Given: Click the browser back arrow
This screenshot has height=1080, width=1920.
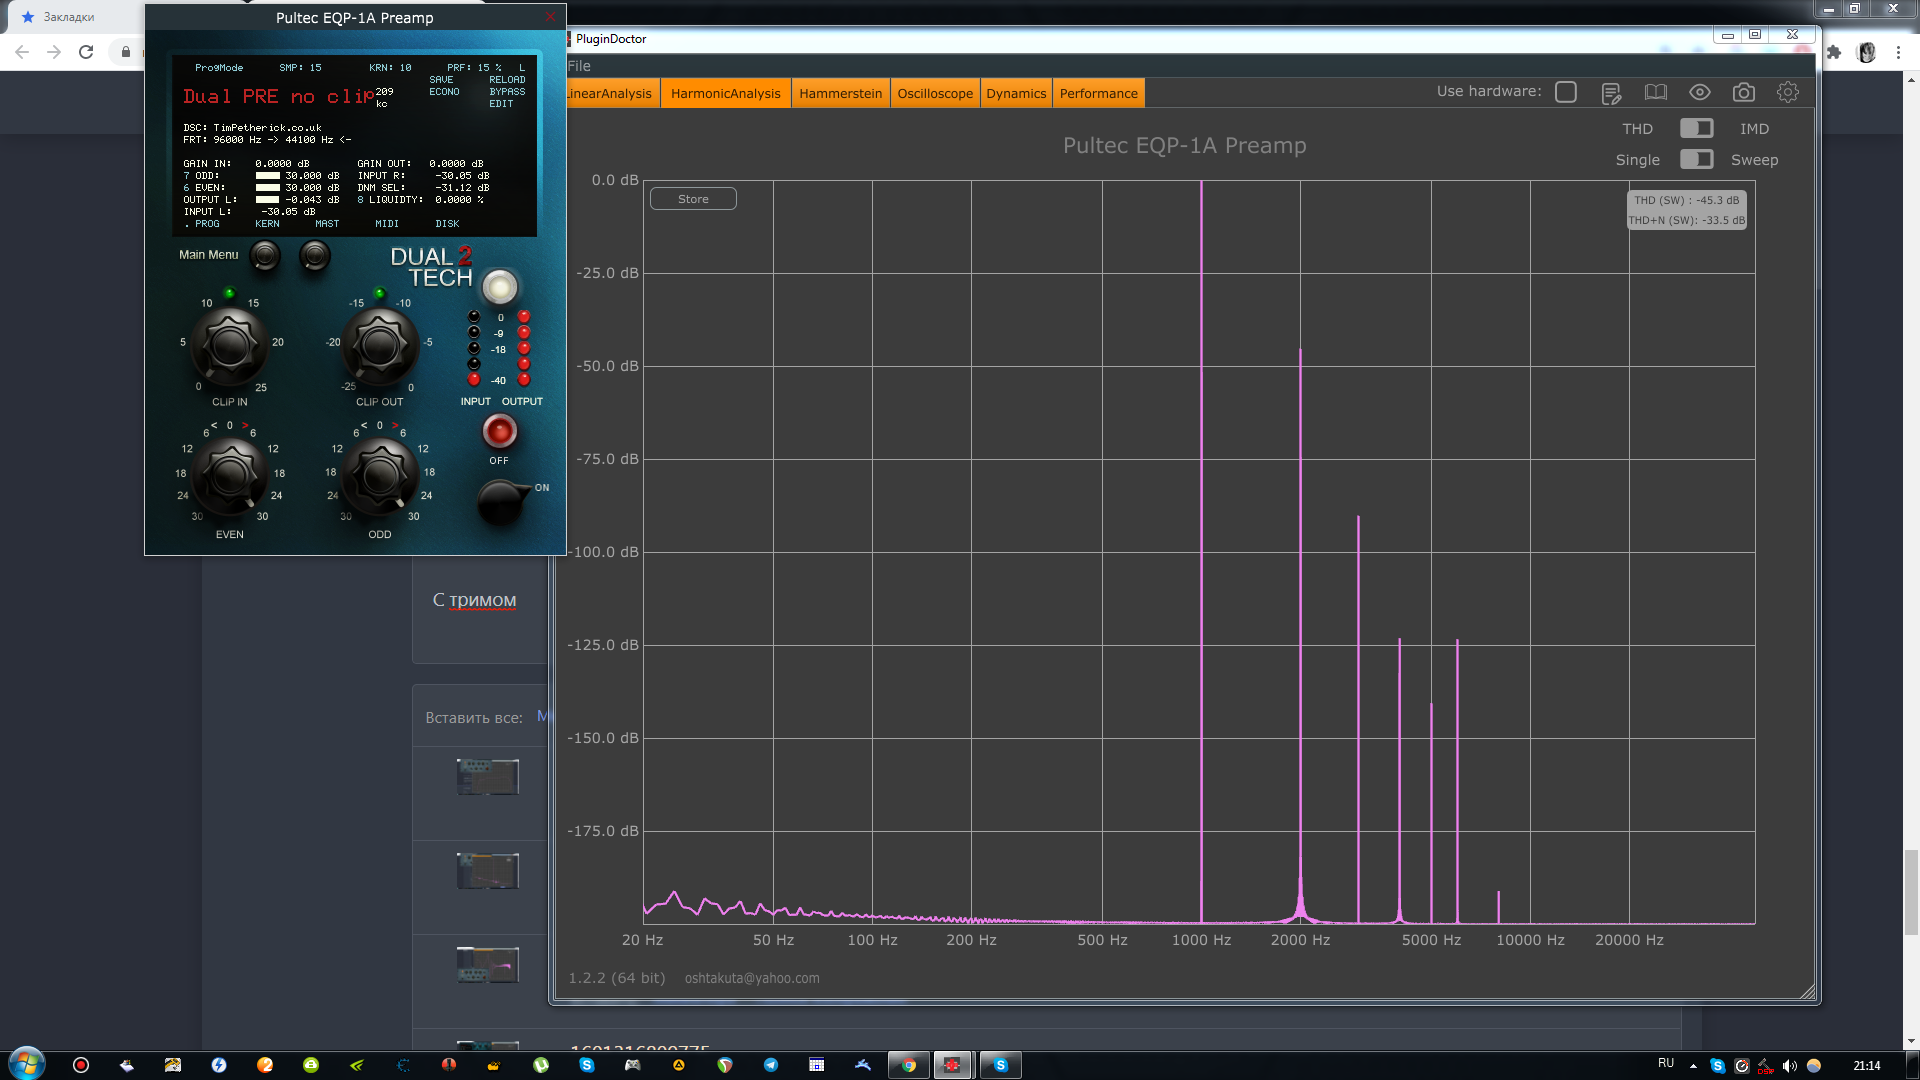Looking at the screenshot, I should [22, 52].
